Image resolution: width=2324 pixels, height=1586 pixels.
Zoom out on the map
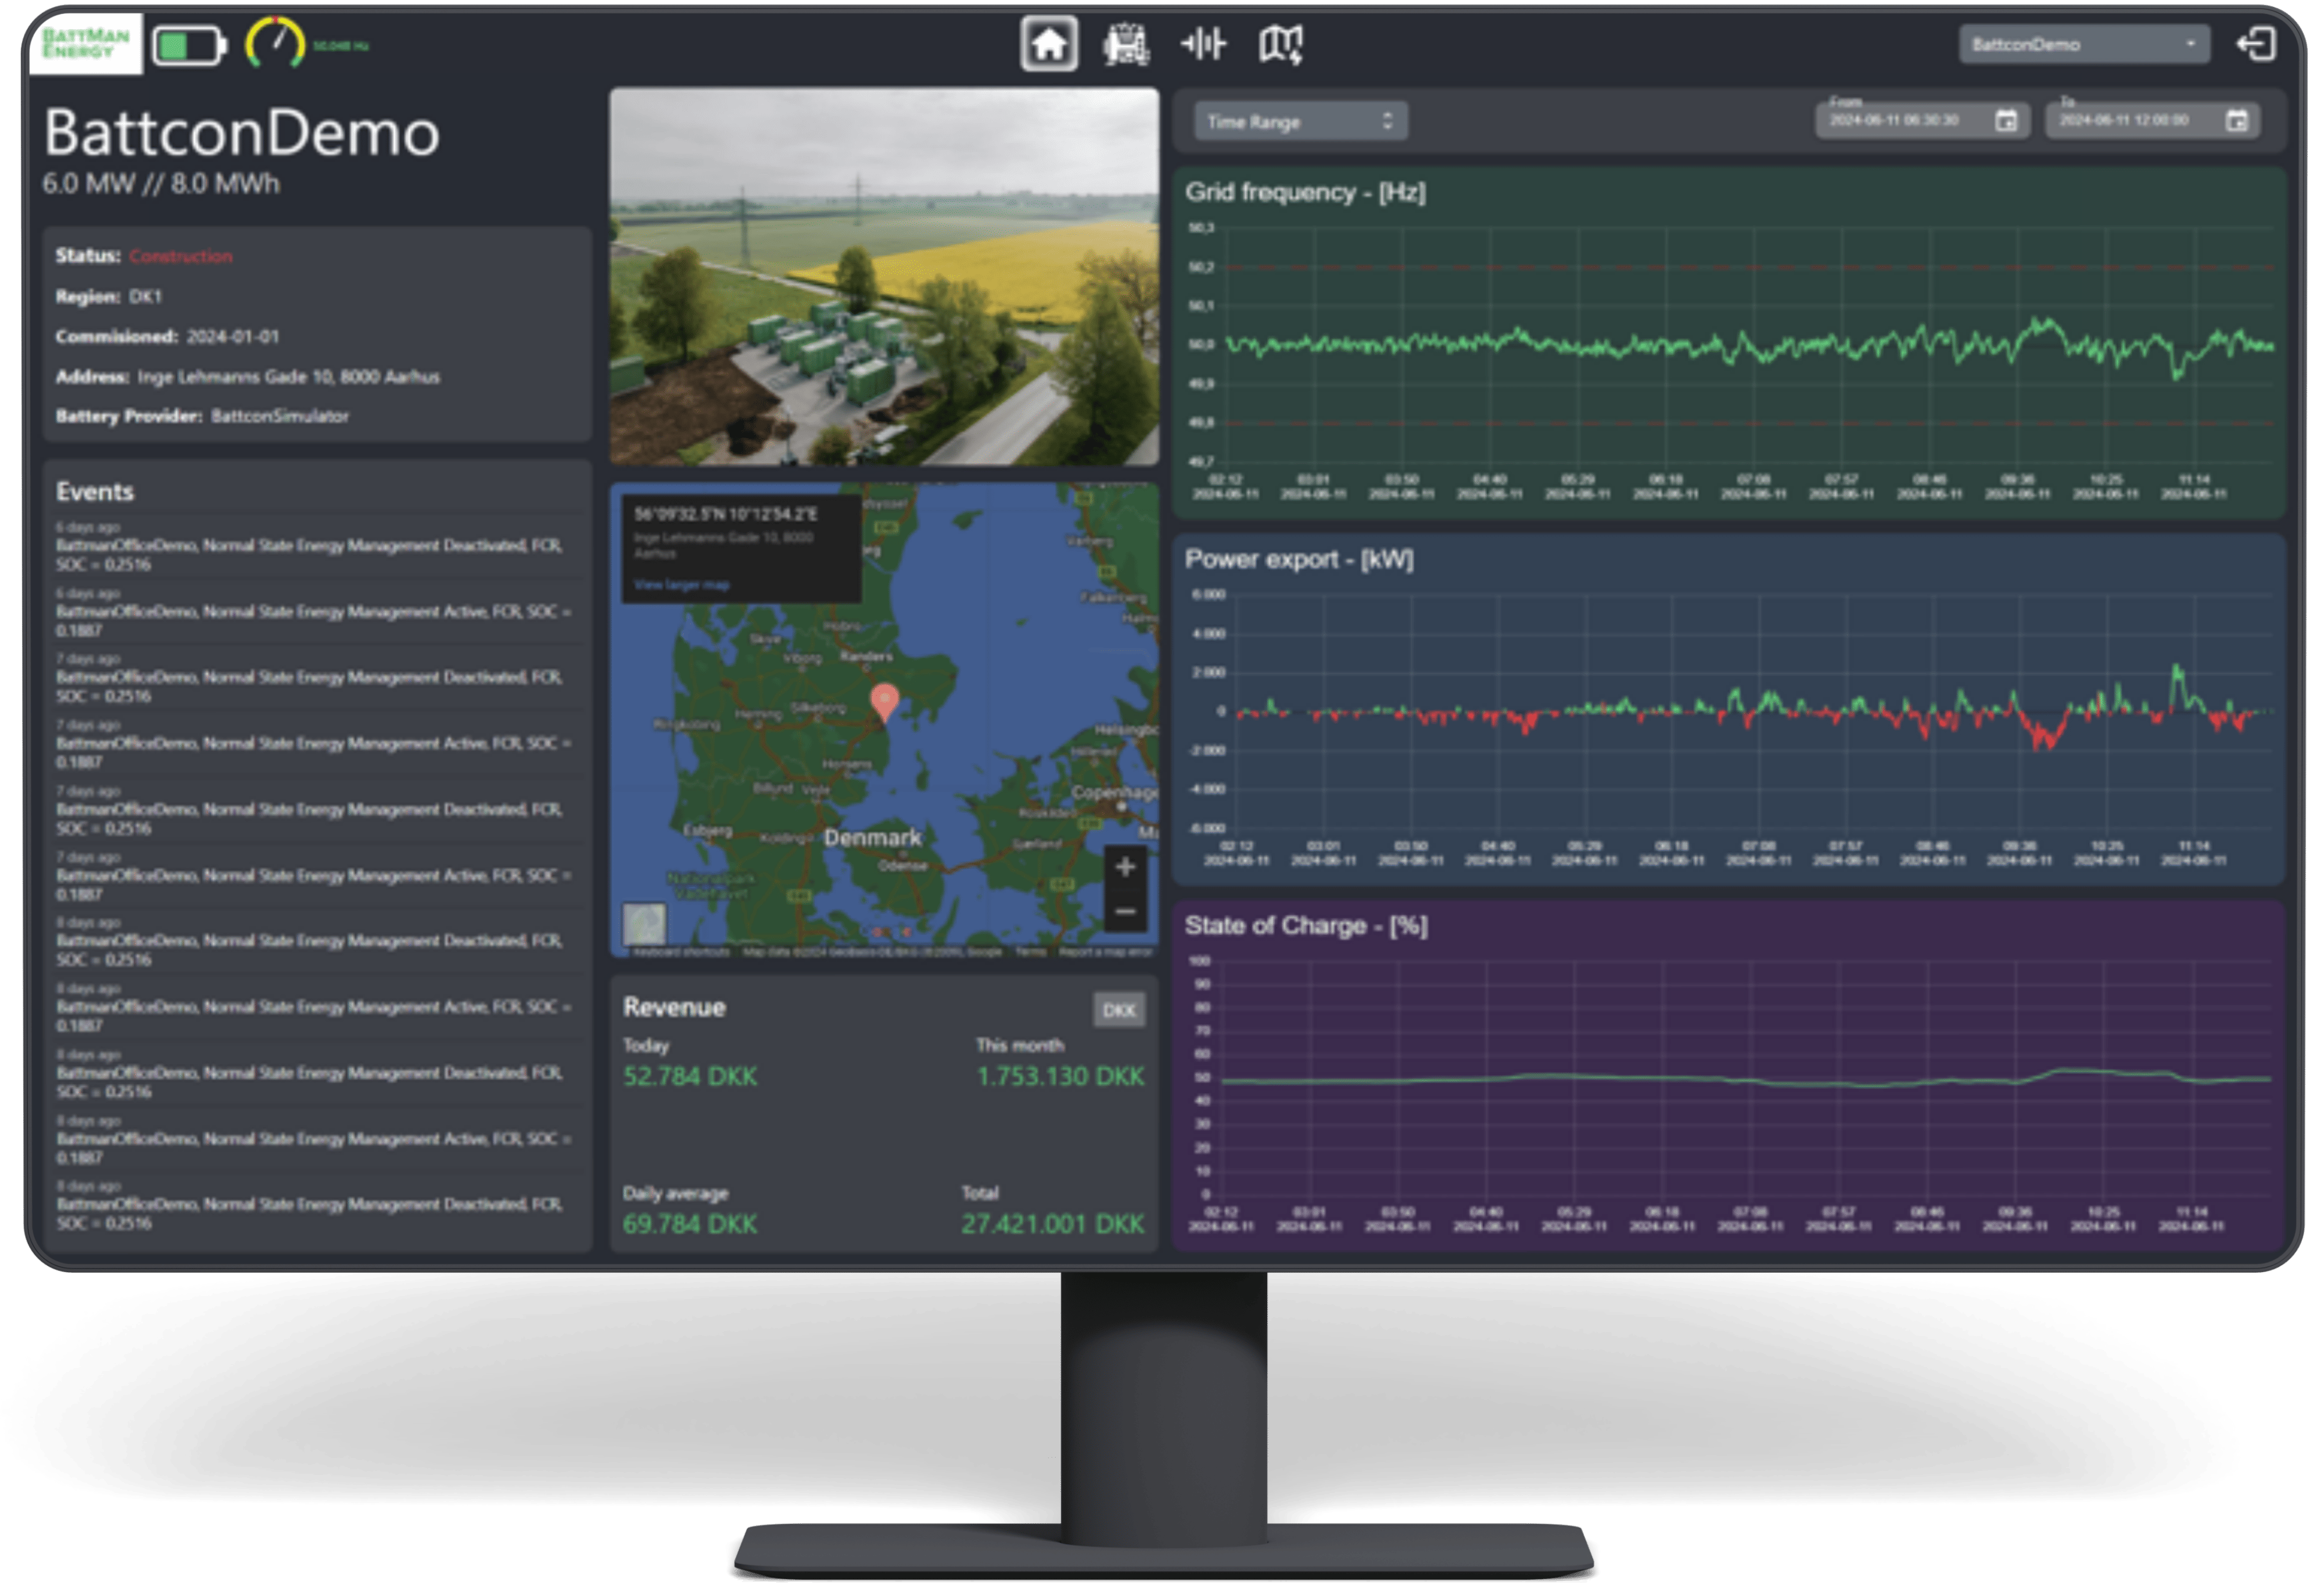point(1125,911)
